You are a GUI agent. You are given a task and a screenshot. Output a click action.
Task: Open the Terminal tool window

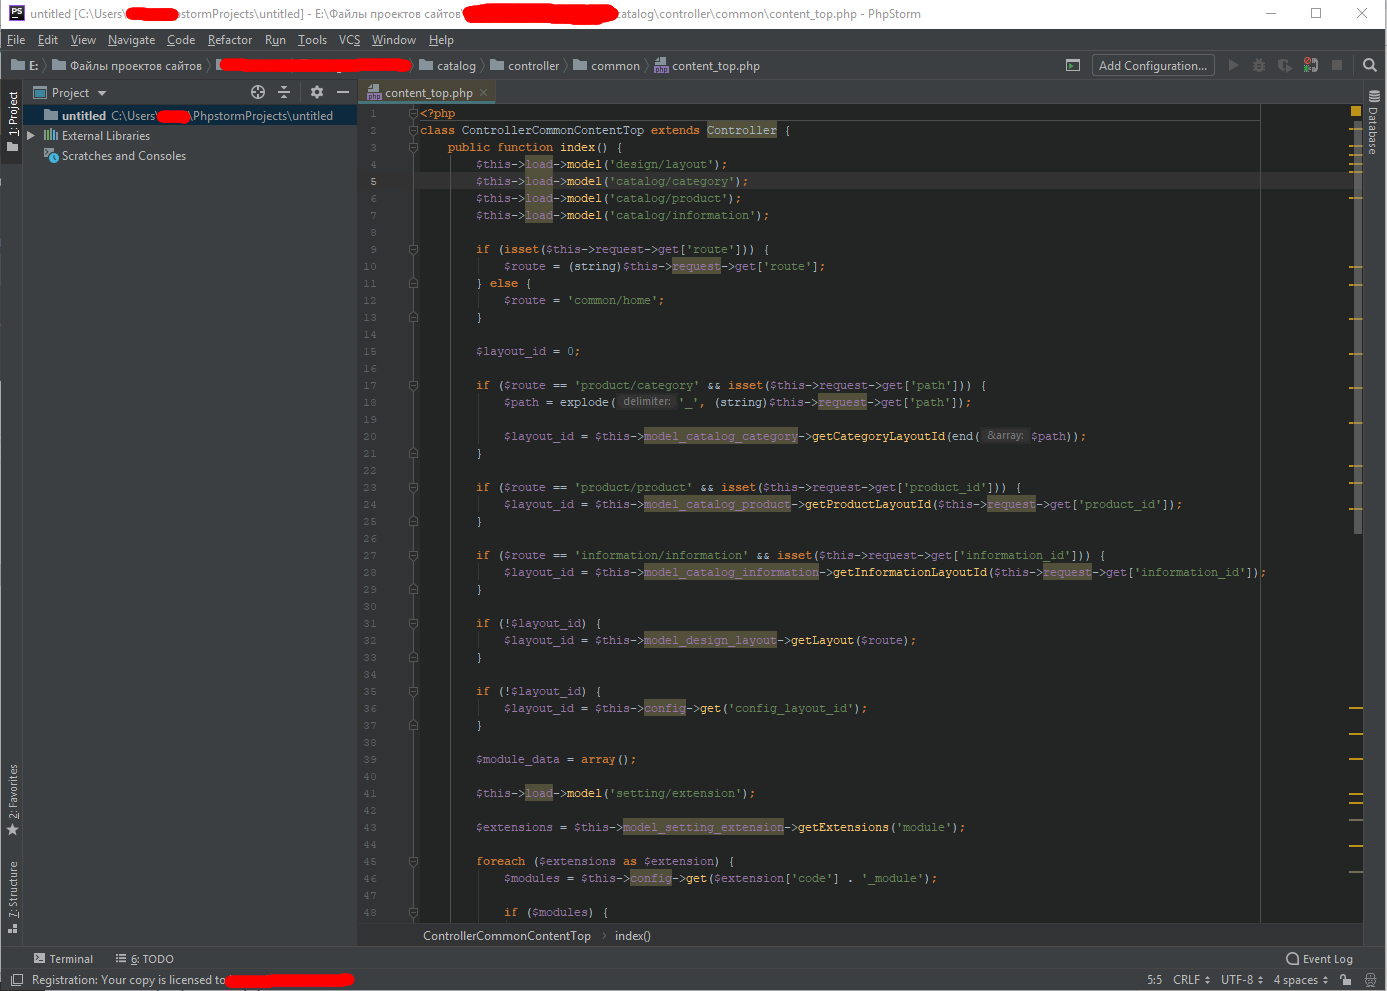(x=63, y=959)
